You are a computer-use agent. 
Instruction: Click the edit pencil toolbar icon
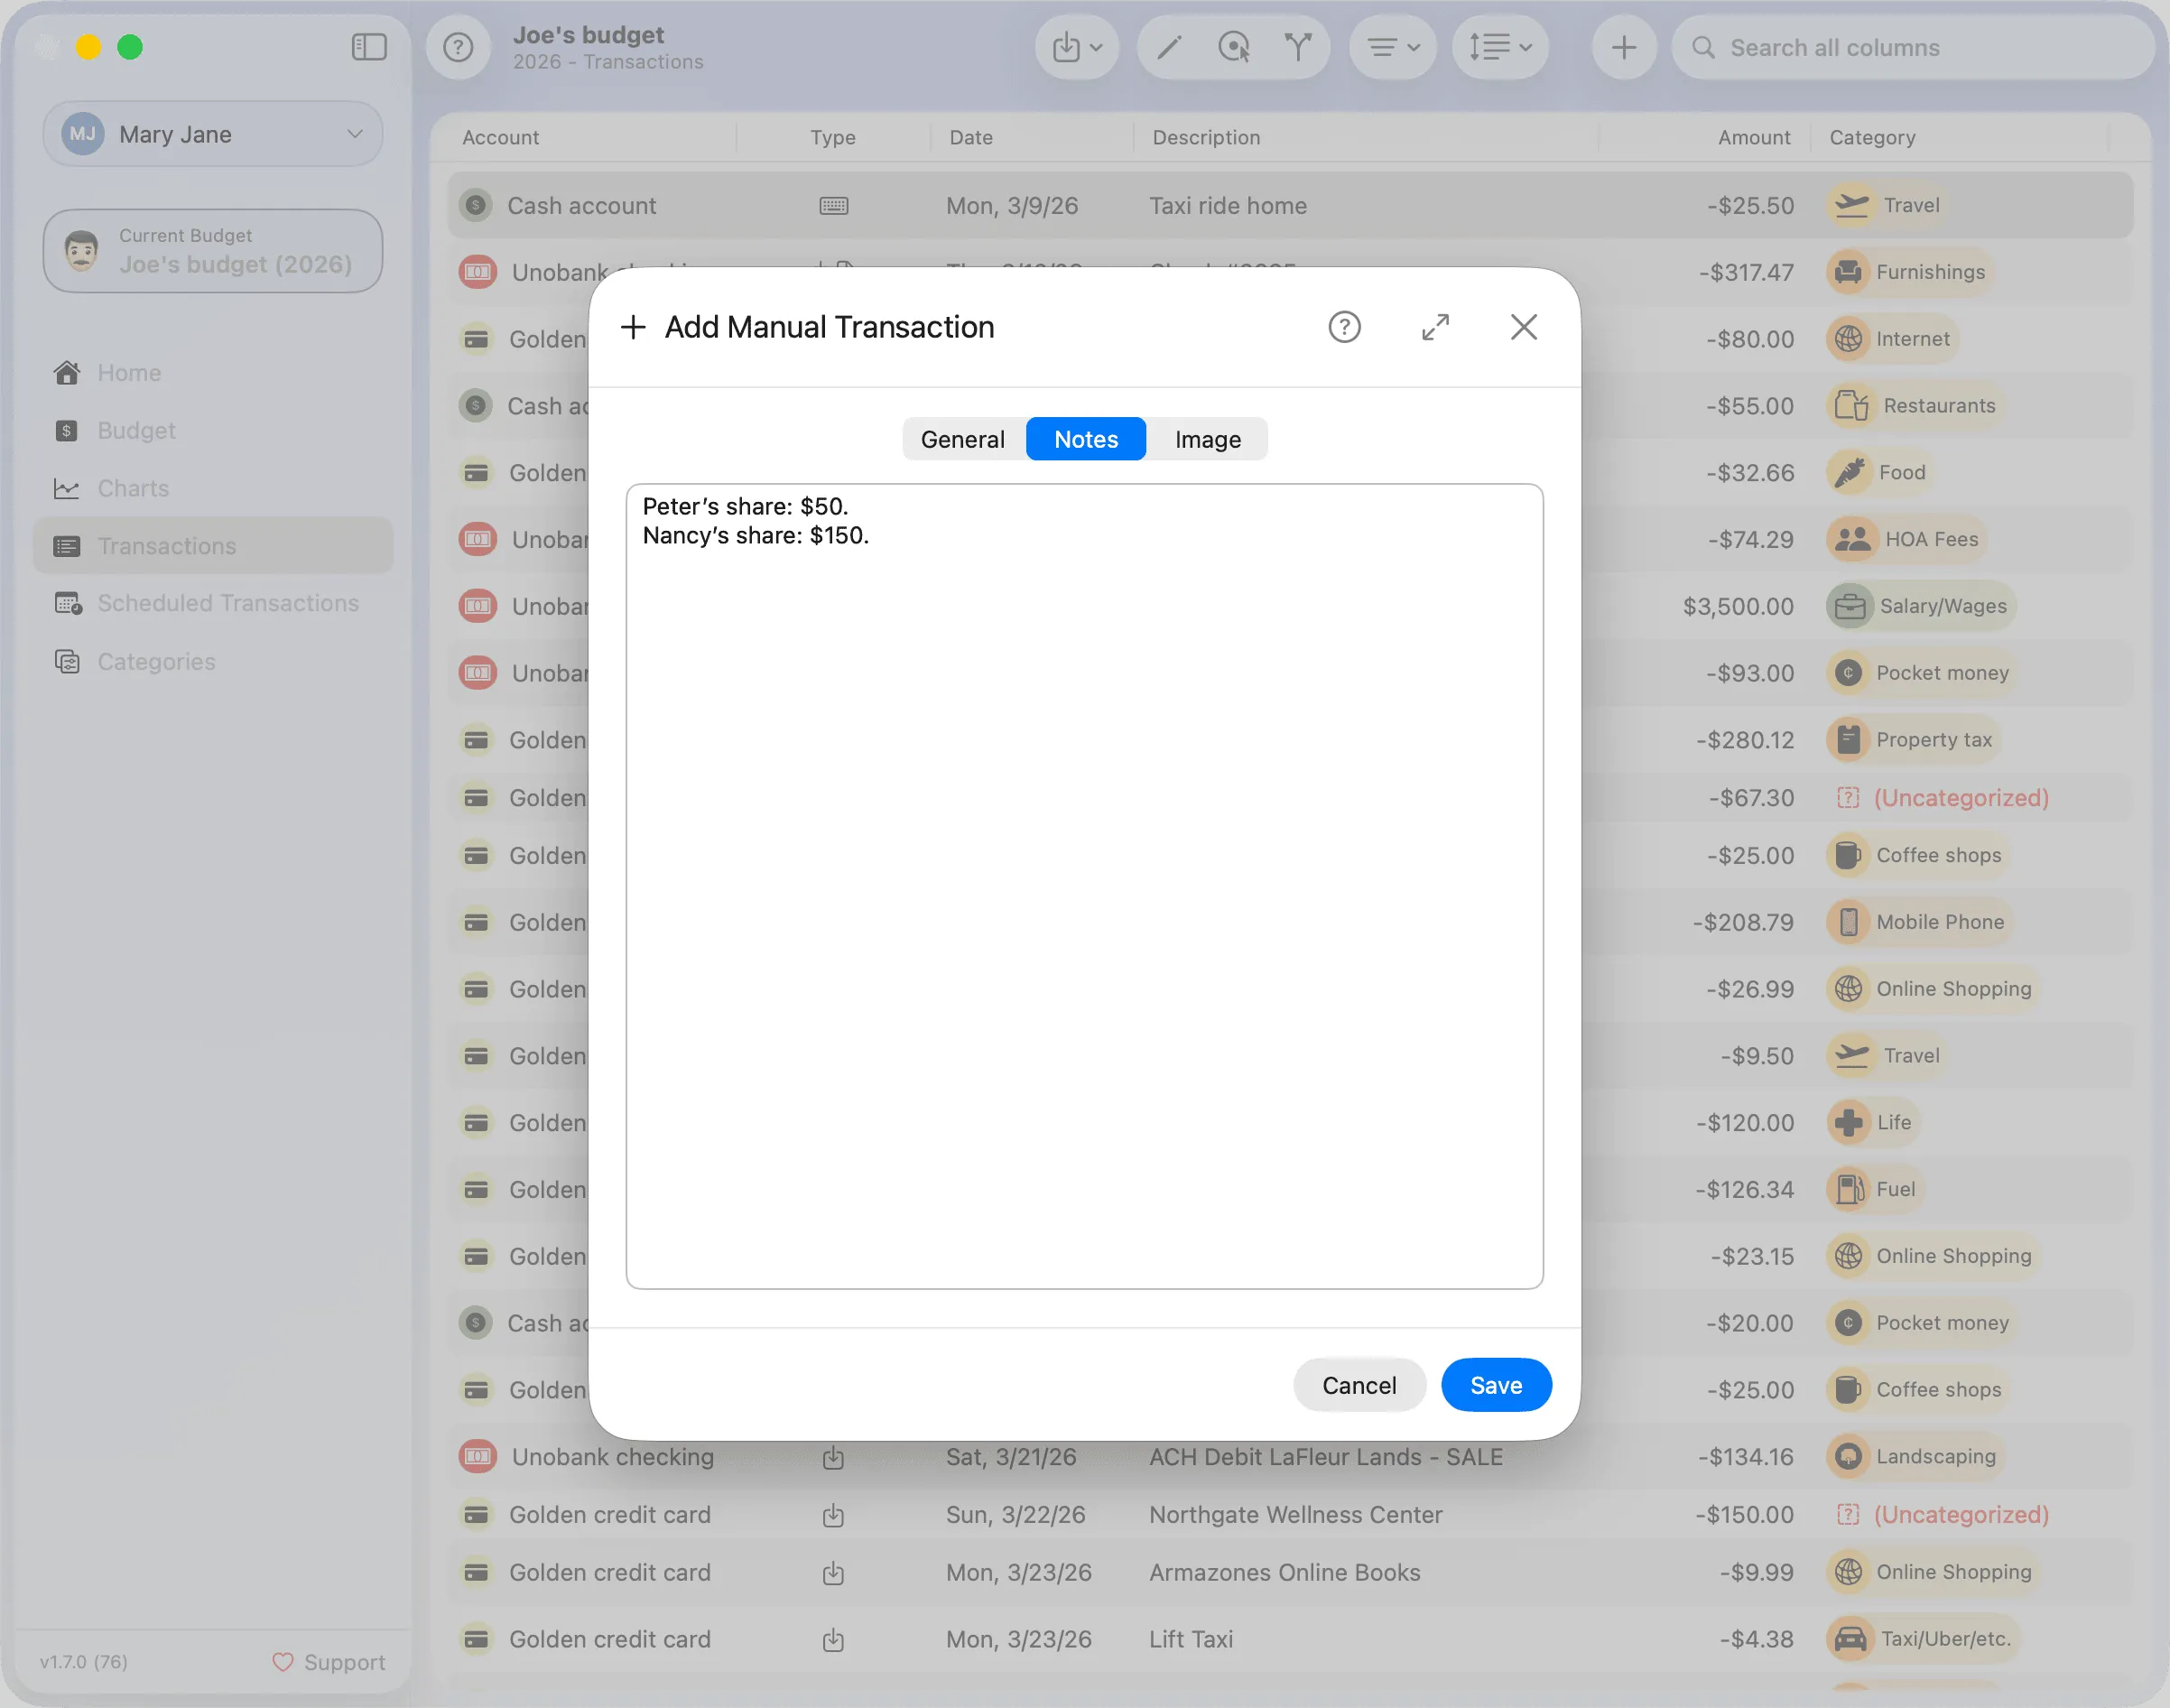point(1169,47)
